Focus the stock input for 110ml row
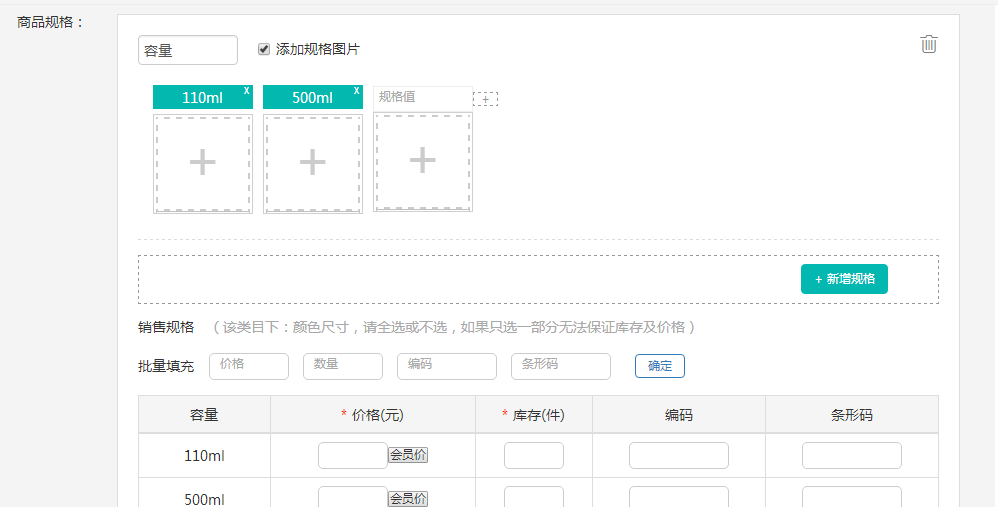998x507 pixels. (533, 455)
